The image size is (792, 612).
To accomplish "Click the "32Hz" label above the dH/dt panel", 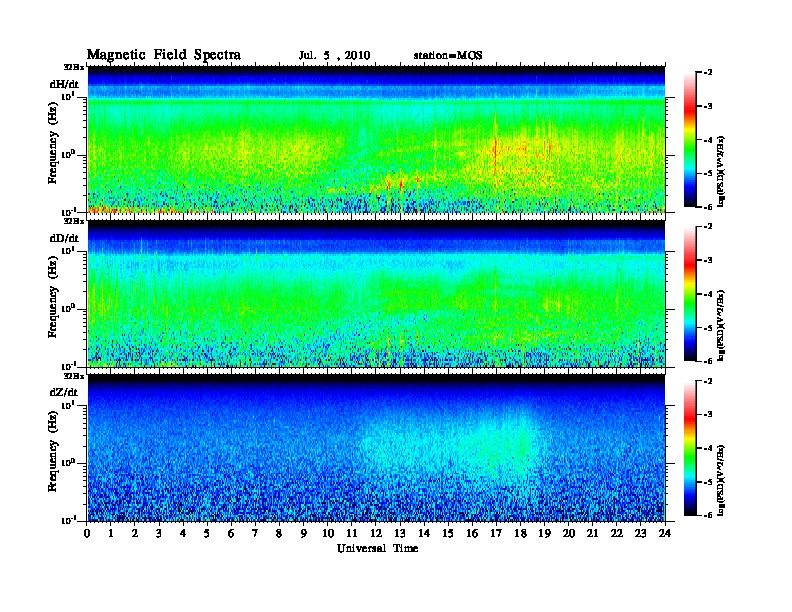I will pos(73,67).
